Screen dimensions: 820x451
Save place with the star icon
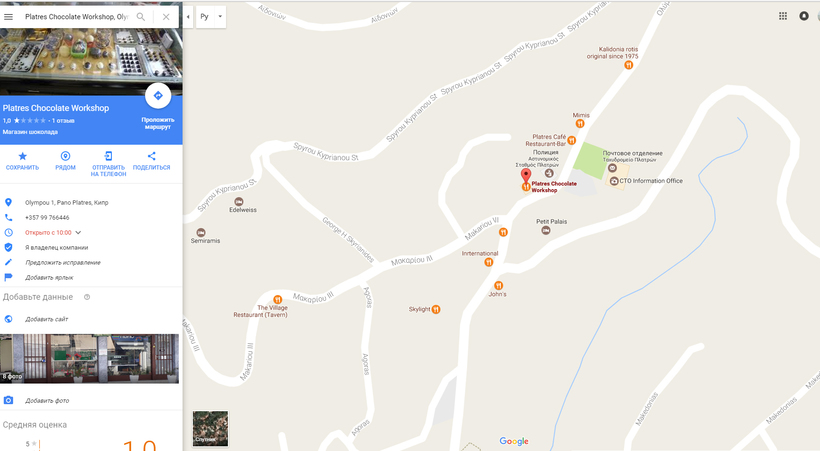pyautogui.click(x=22, y=156)
